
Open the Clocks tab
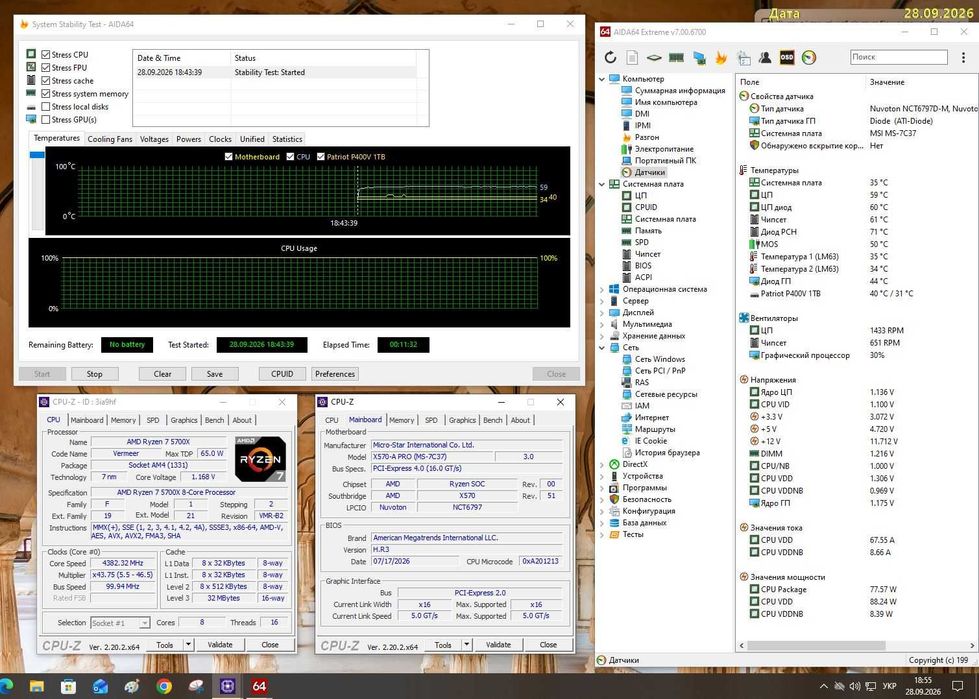click(220, 139)
